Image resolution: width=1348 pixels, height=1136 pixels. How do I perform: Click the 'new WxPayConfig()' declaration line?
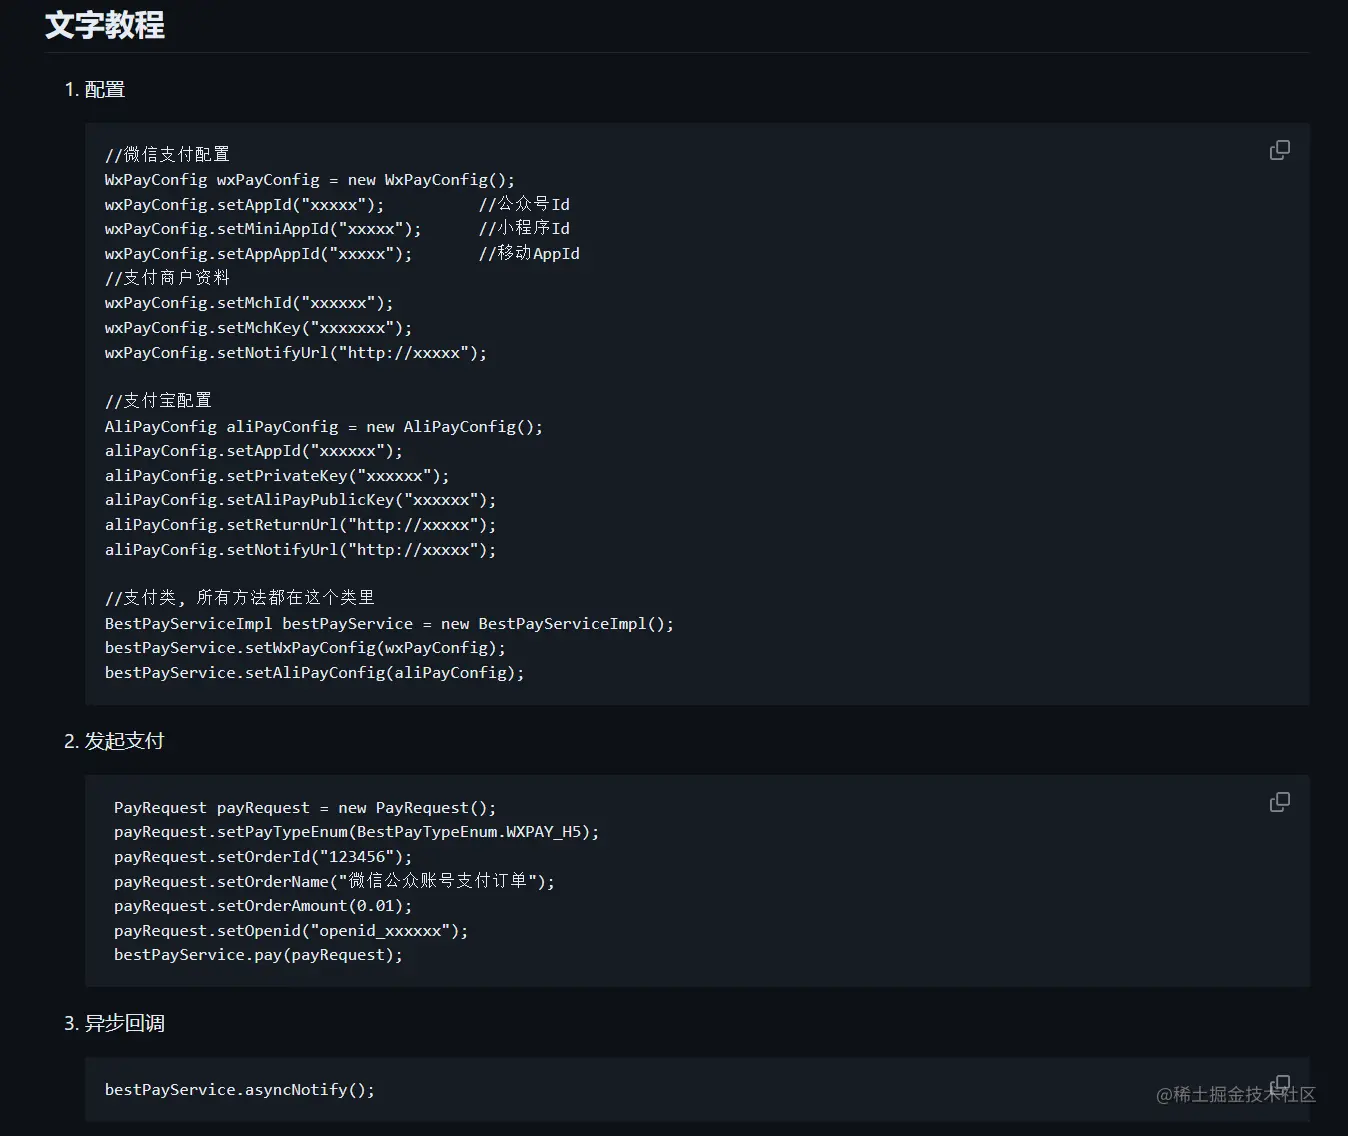[x=310, y=180]
